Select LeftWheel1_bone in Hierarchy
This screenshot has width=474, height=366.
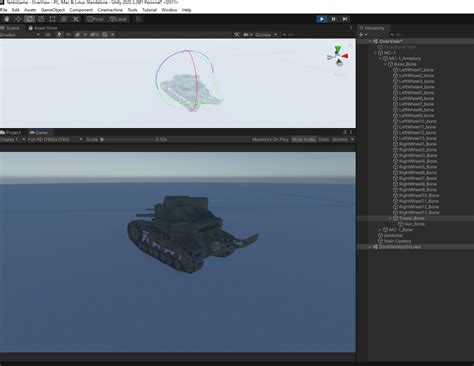pos(416,70)
